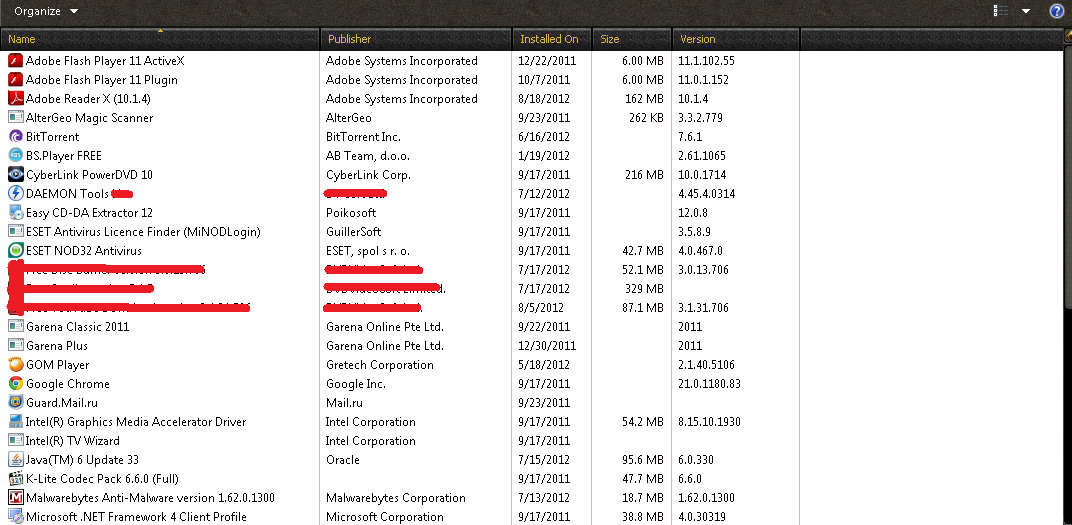
Task: Click the size value '216 MB'
Action: (x=644, y=175)
